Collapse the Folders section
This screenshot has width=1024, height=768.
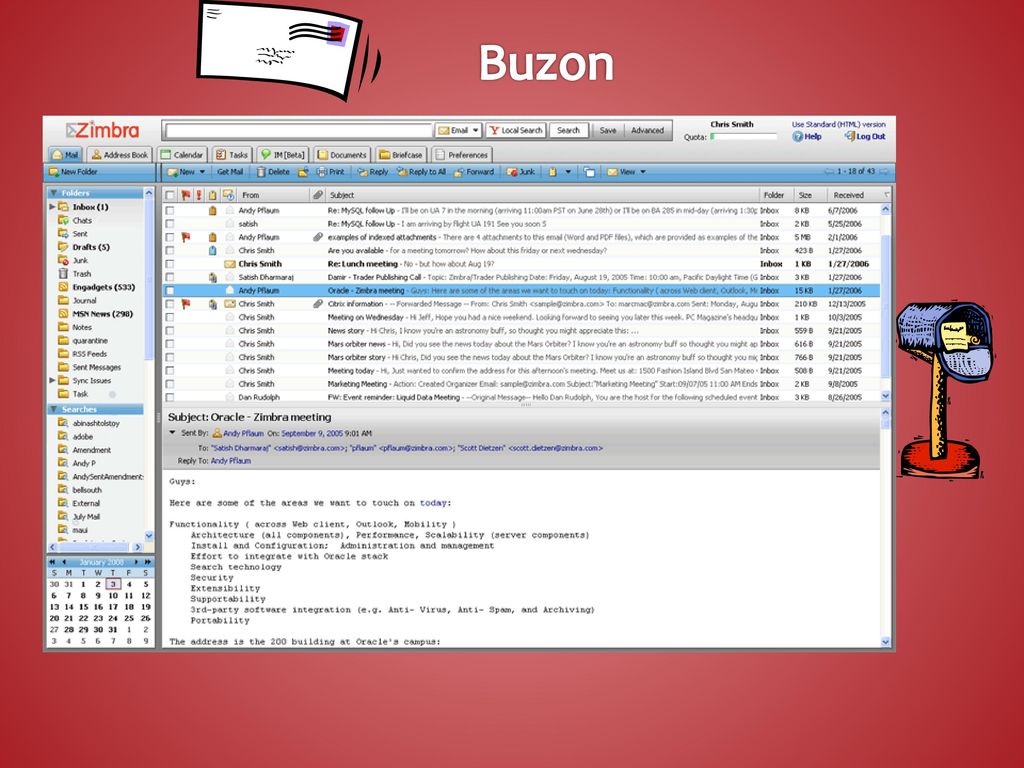pyautogui.click(x=54, y=193)
